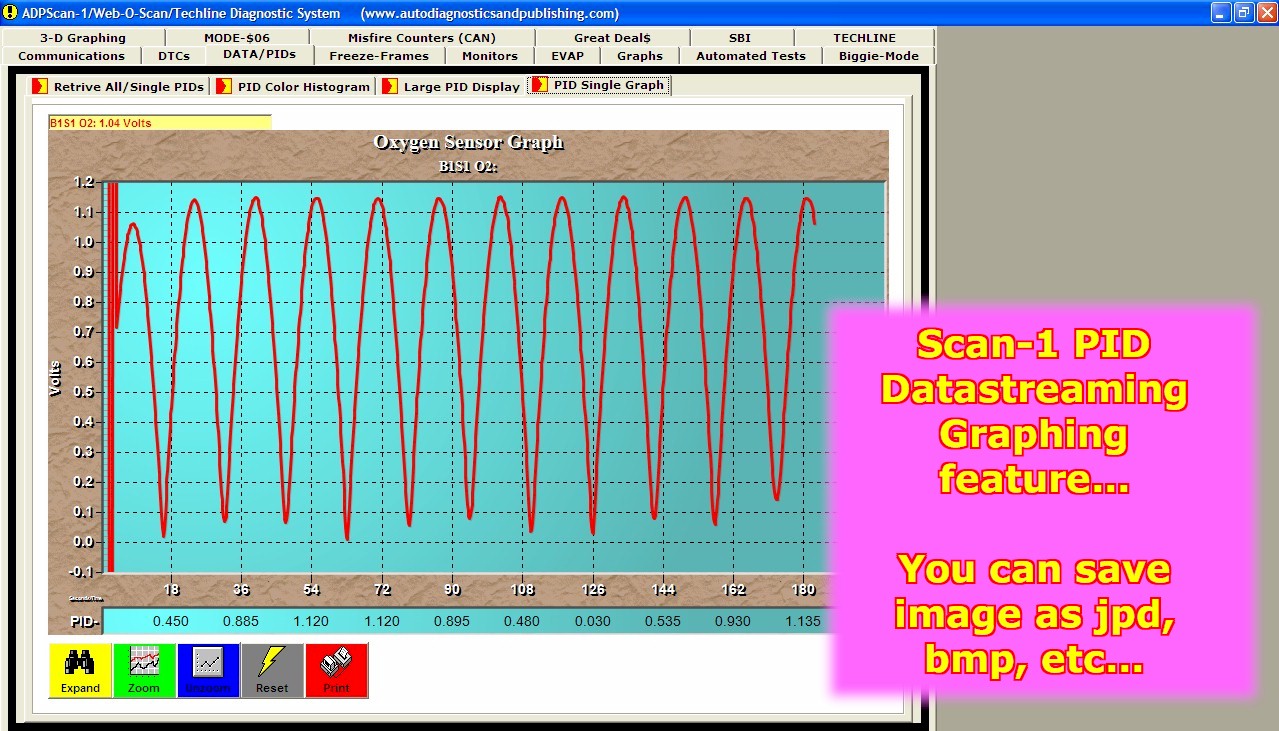This screenshot has width=1279, height=731.
Task: Click PID value 0.480
Action: tap(522, 621)
